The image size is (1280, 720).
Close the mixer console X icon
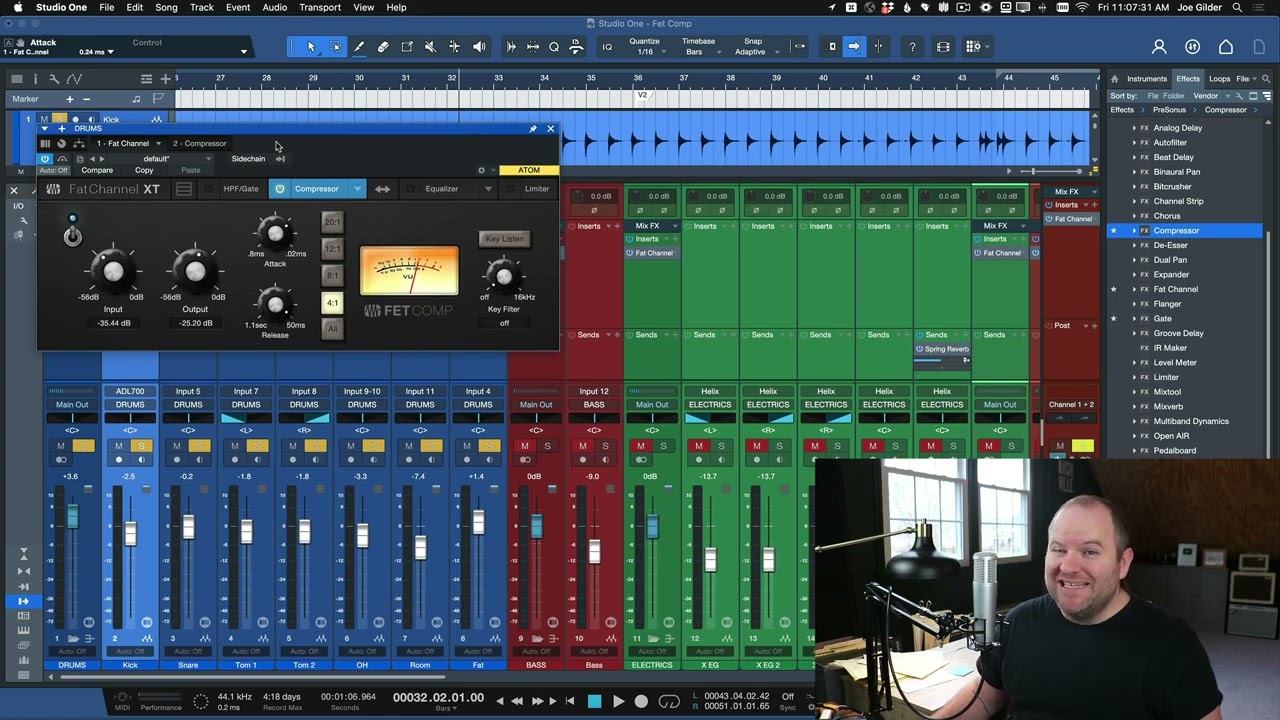click(14, 190)
